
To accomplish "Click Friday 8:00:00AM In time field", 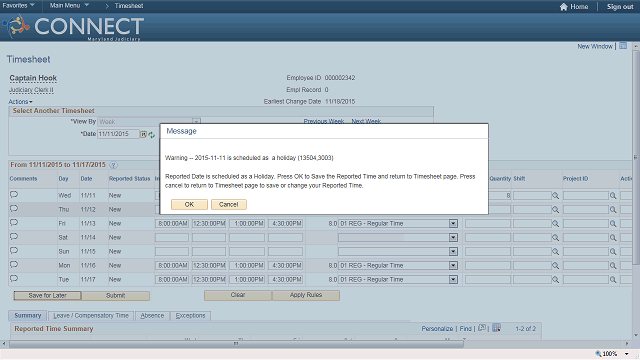I will [x=172, y=224].
